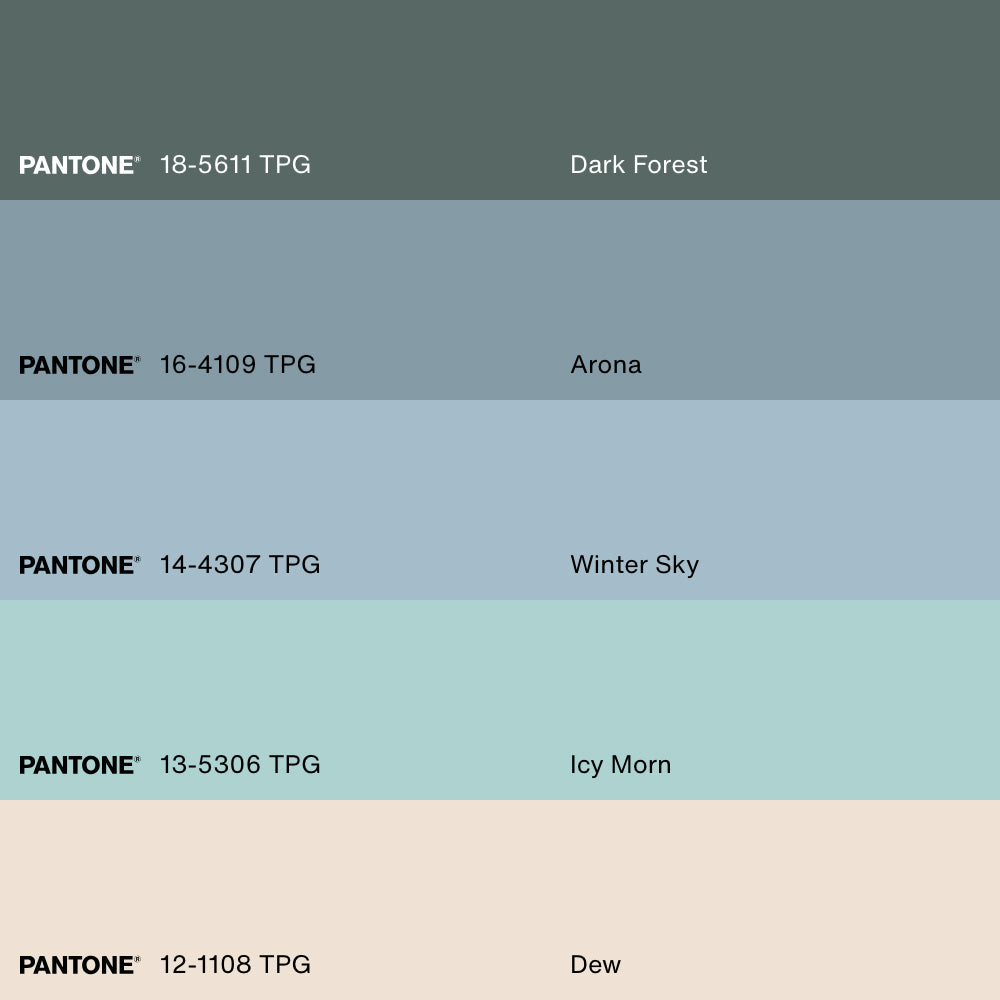Viewport: 1000px width, 1000px height.
Task: Click the white Pantone logo on Dark Forest
Action: (79, 165)
